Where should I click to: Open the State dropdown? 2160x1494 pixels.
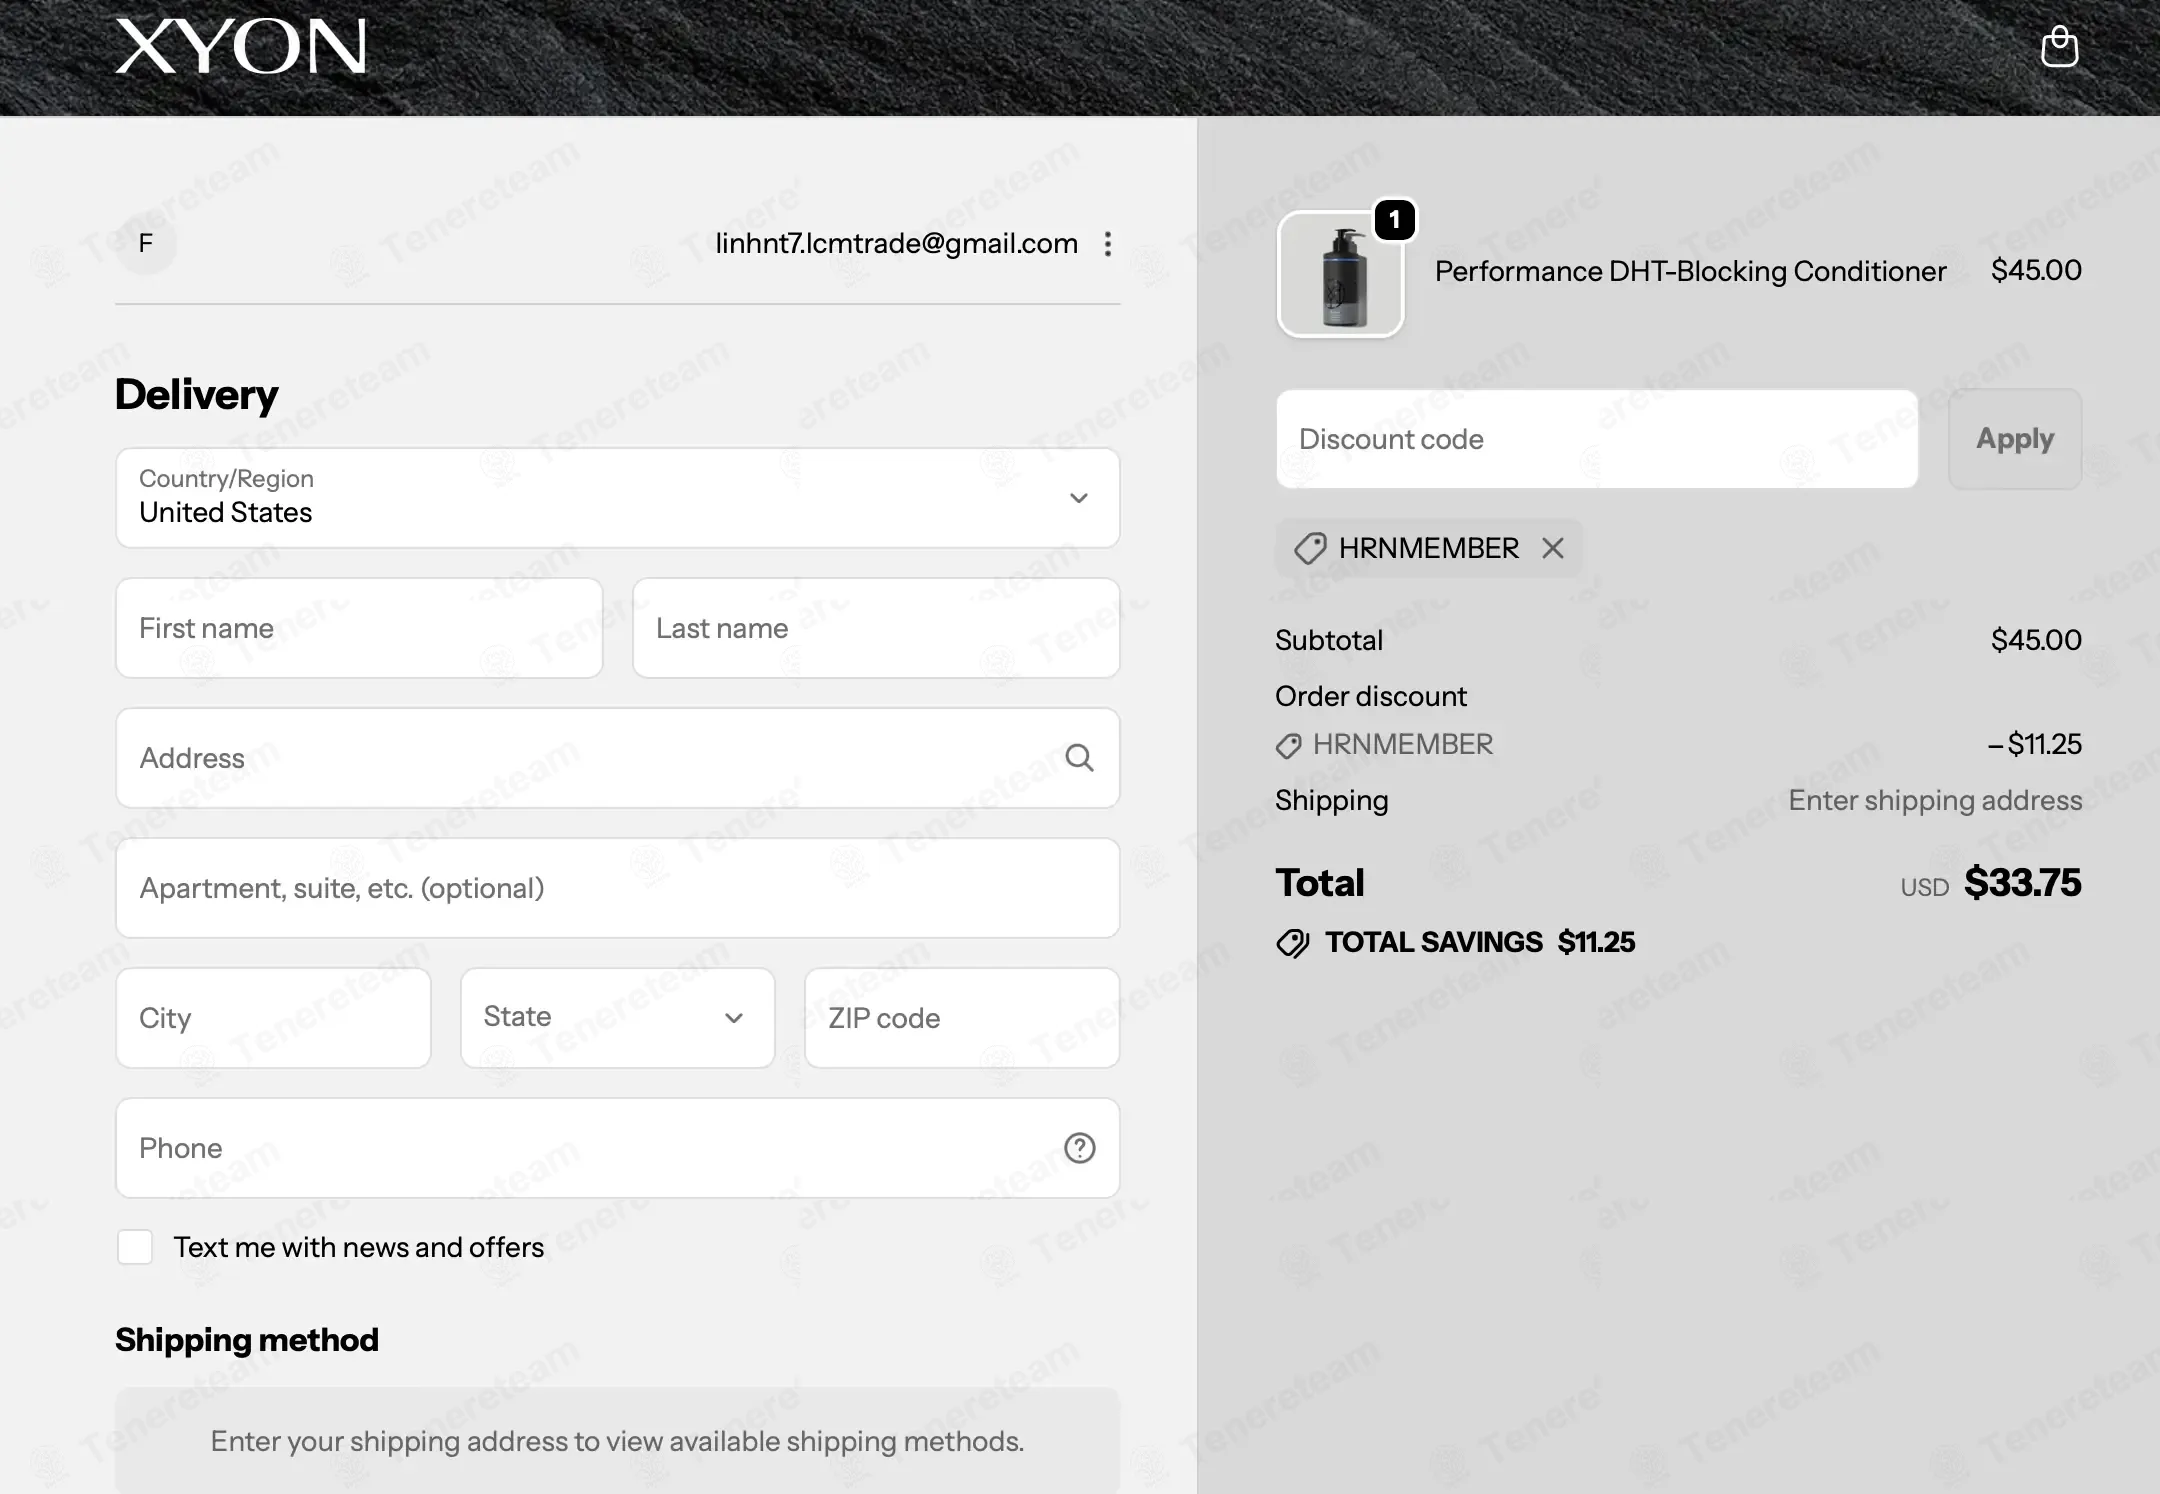618,1018
